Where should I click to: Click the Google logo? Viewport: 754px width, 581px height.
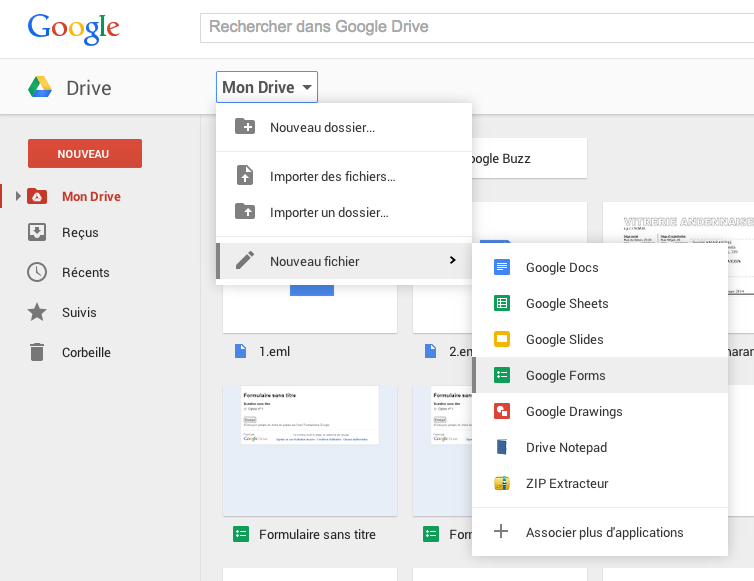coord(73,28)
